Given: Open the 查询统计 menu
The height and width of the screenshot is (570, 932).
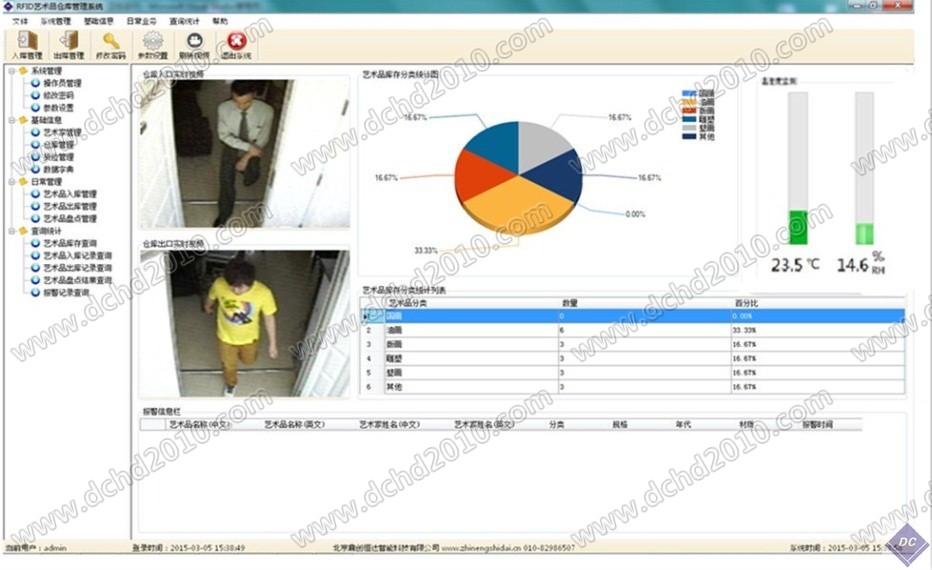Looking at the screenshot, I should coord(186,20).
